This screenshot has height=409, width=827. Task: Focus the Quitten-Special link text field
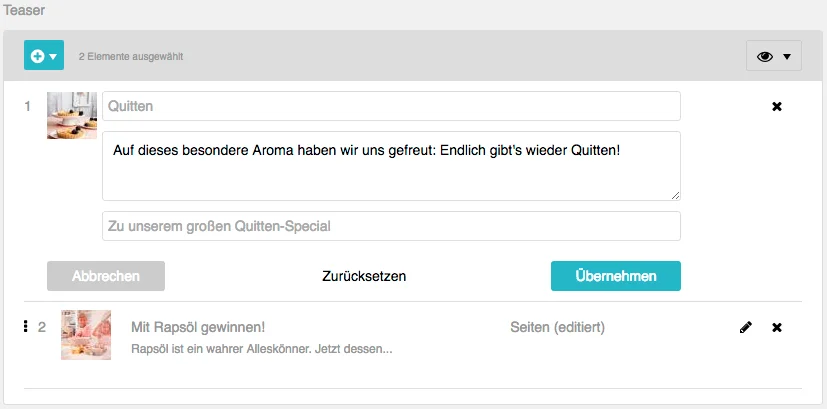tap(391, 226)
